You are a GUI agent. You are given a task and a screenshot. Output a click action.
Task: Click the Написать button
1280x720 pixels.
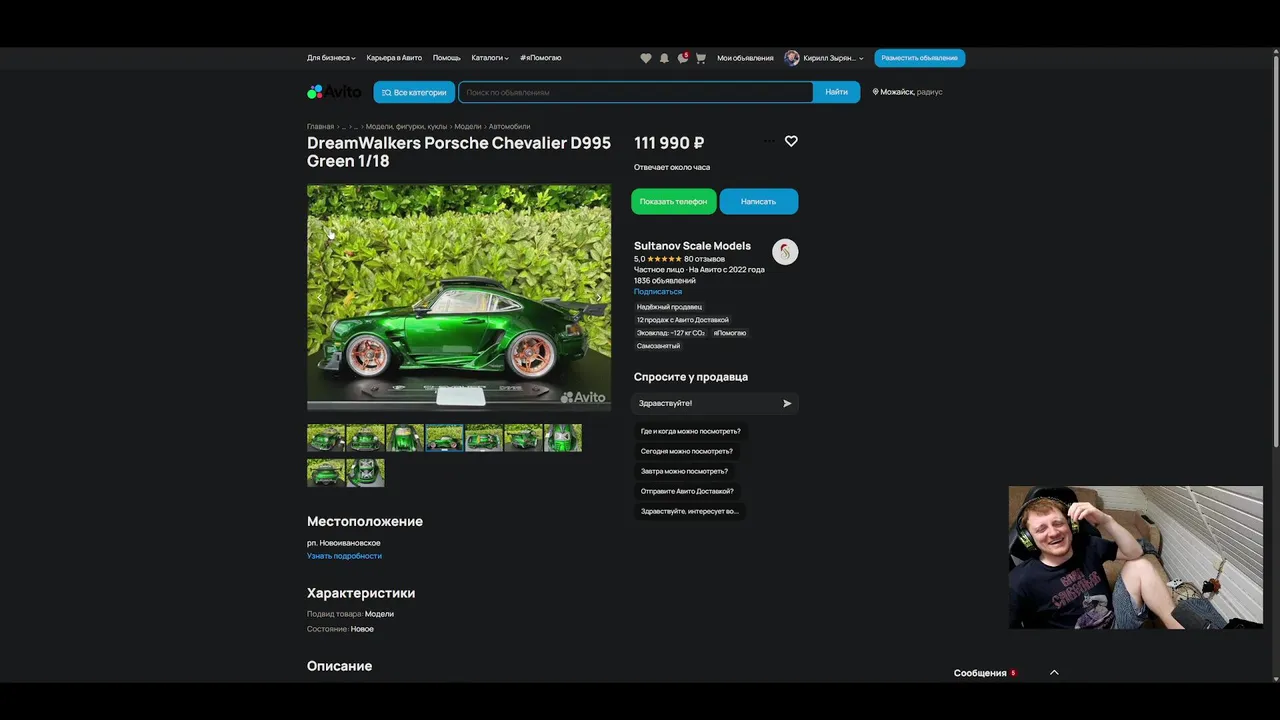[758, 201]
